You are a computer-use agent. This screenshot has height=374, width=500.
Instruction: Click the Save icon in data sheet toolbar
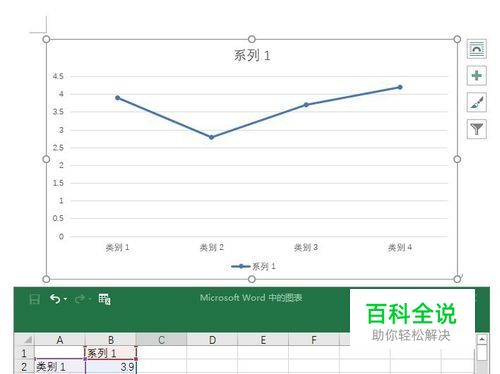(x=34, y=299)
